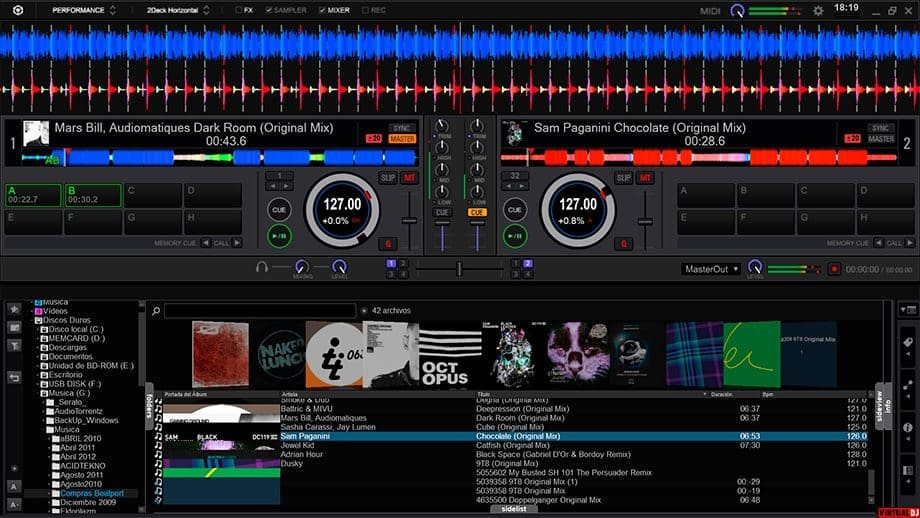Open the browser view options dropdown at top-right
The height and width of the screenshot is (518, 920).
pos(908,310)
